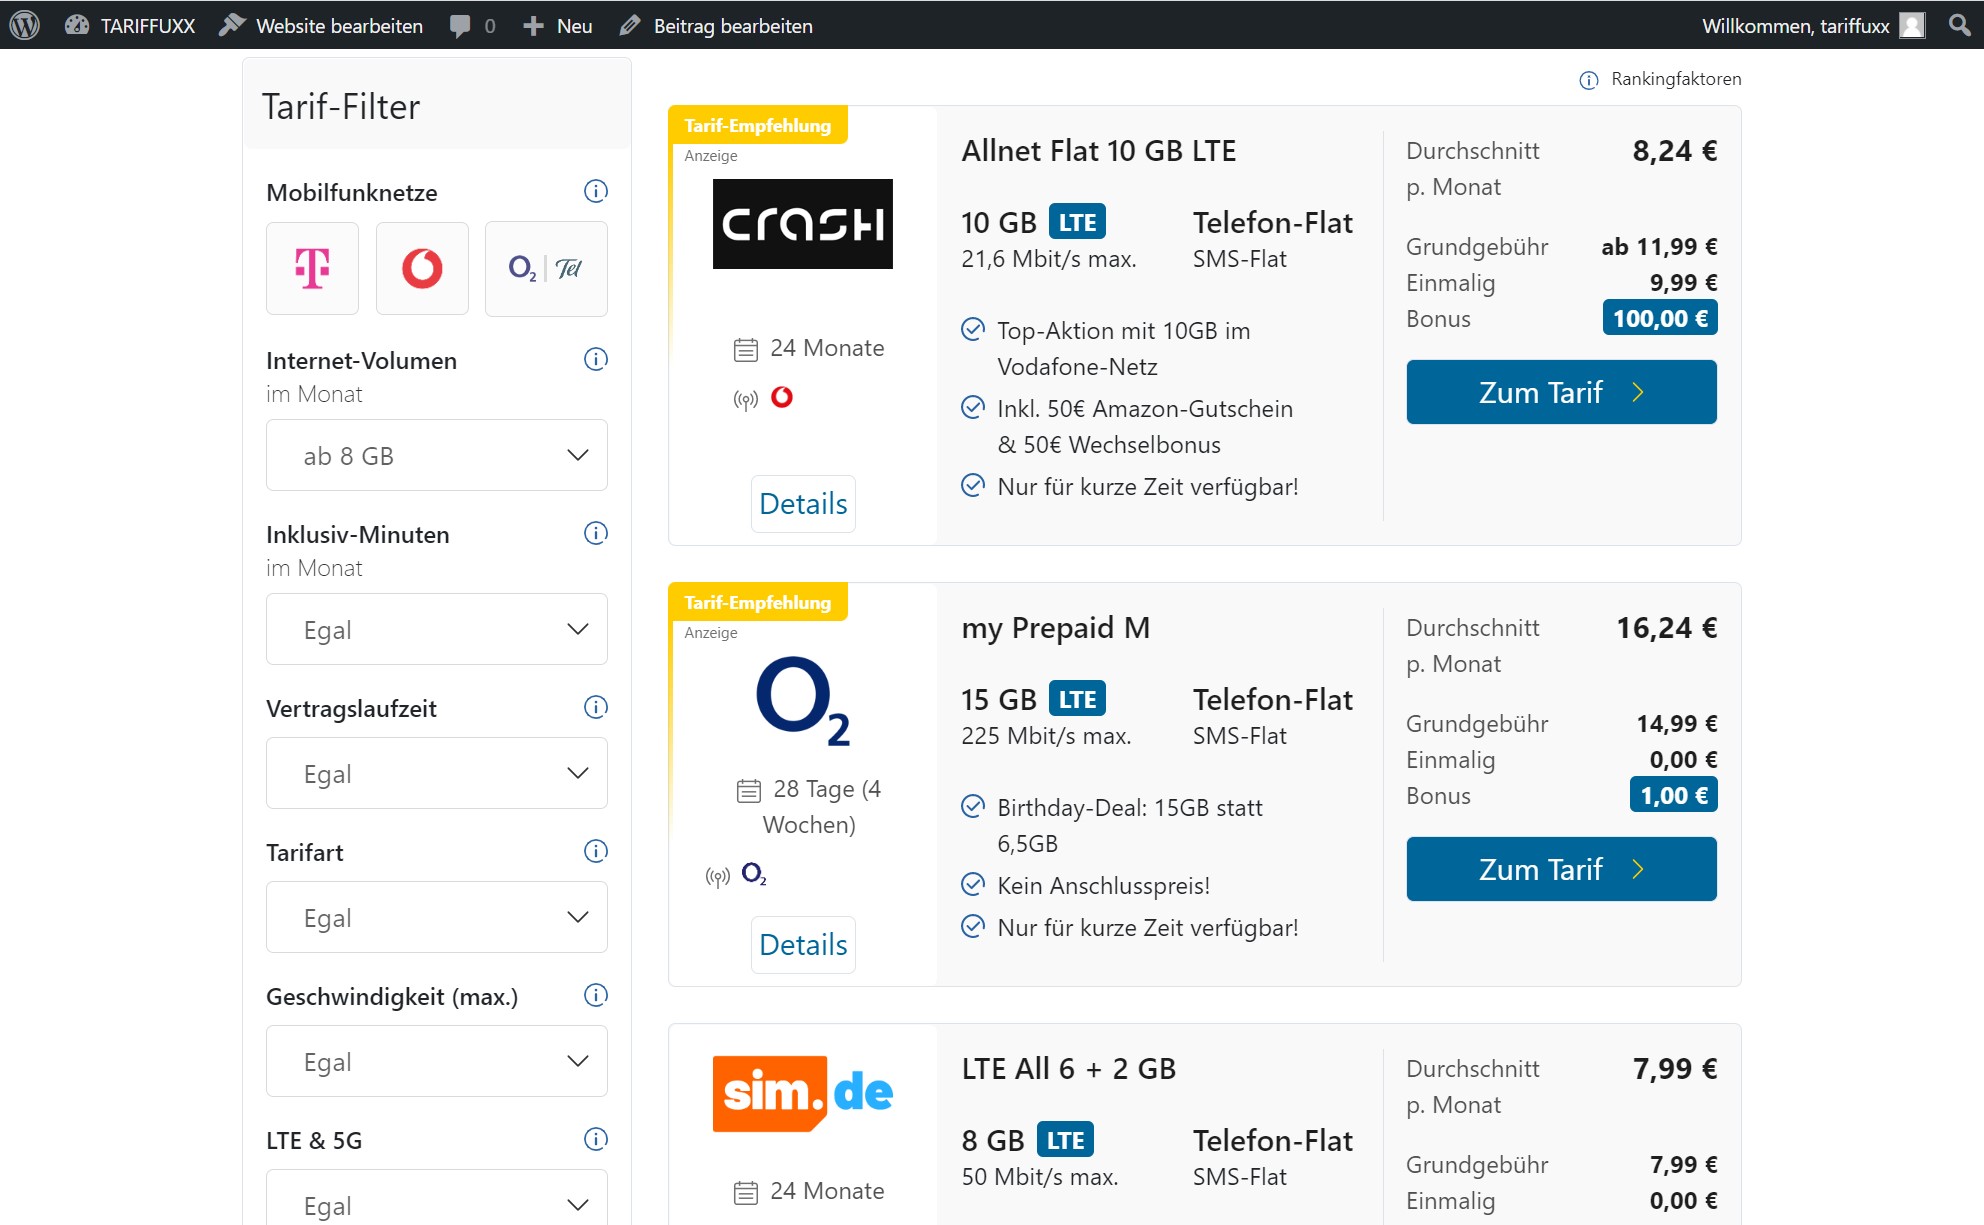This screenshot has height=1225, width=1984.
Task: Click the LTE All 6 + 2 GB title
Action: tap(1069, 1069)
